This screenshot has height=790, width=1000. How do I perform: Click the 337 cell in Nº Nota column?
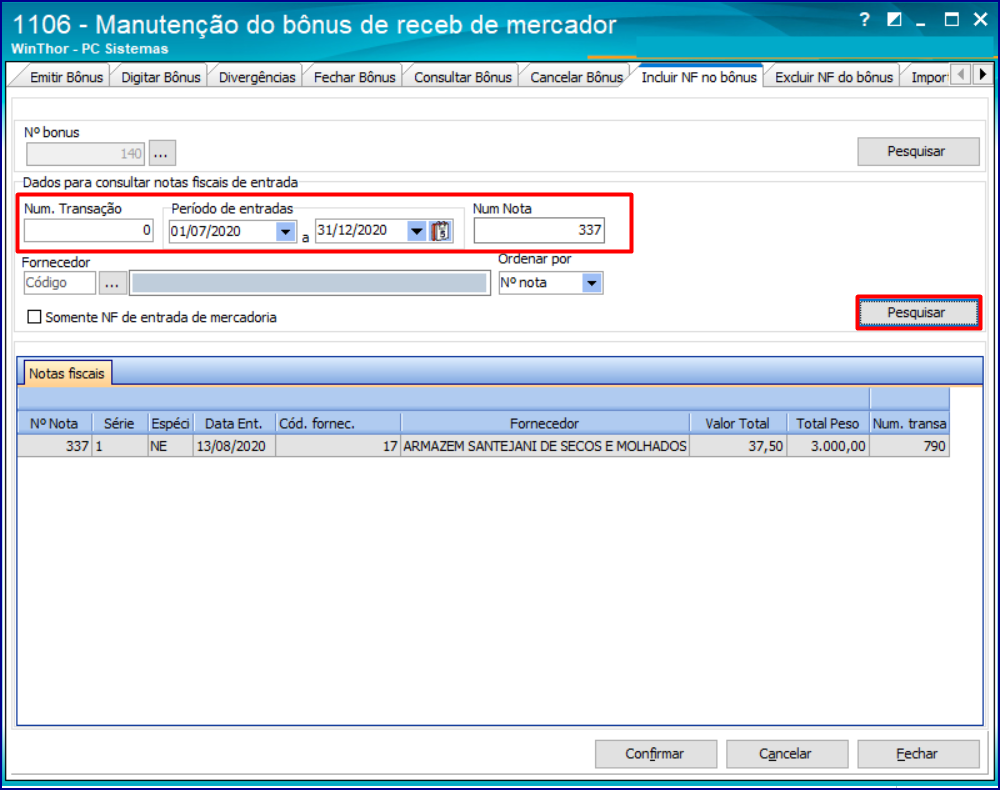pos(55,446)
